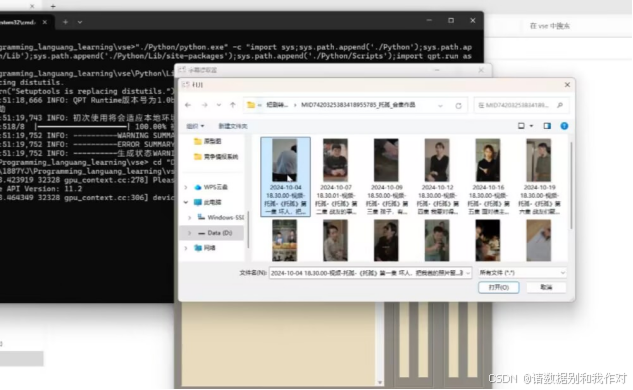Select second-row thumbnail with two people at table
The width and height of the screenshot is (633, 390).
click(285, 241)
